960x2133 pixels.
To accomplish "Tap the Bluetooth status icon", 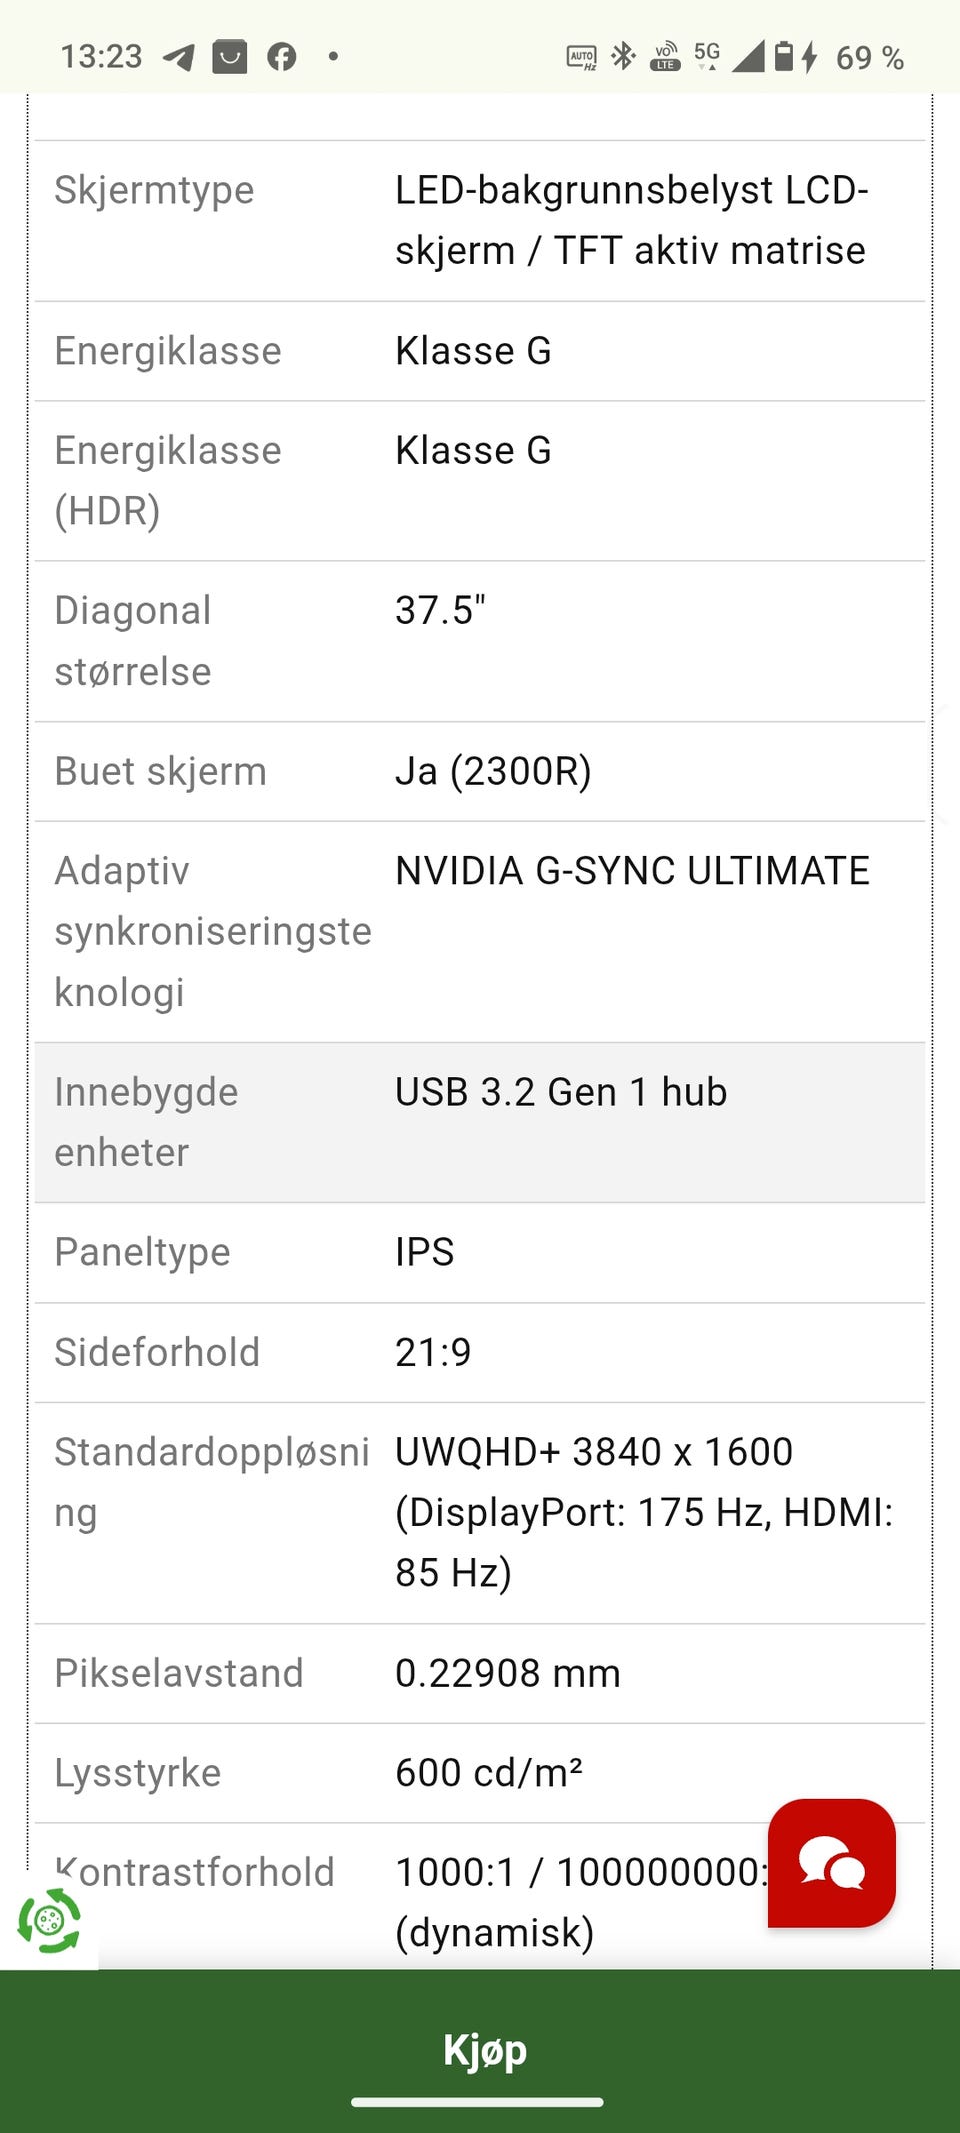I will point(624,56).
